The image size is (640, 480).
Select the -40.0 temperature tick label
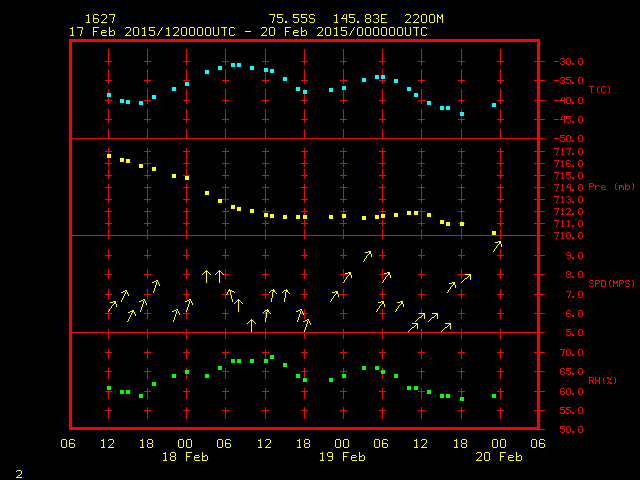tap(568, 100)
